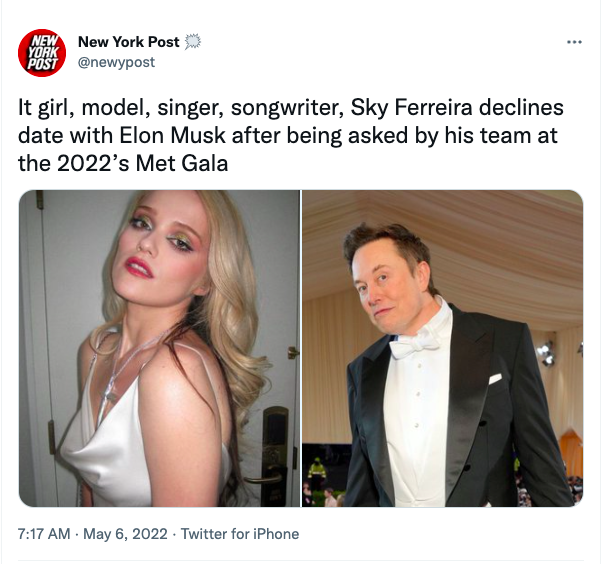Click the white bow tie in right photo
Image resolution: width=602 pixels, height=564 pixels.
[x=414, y=345]
